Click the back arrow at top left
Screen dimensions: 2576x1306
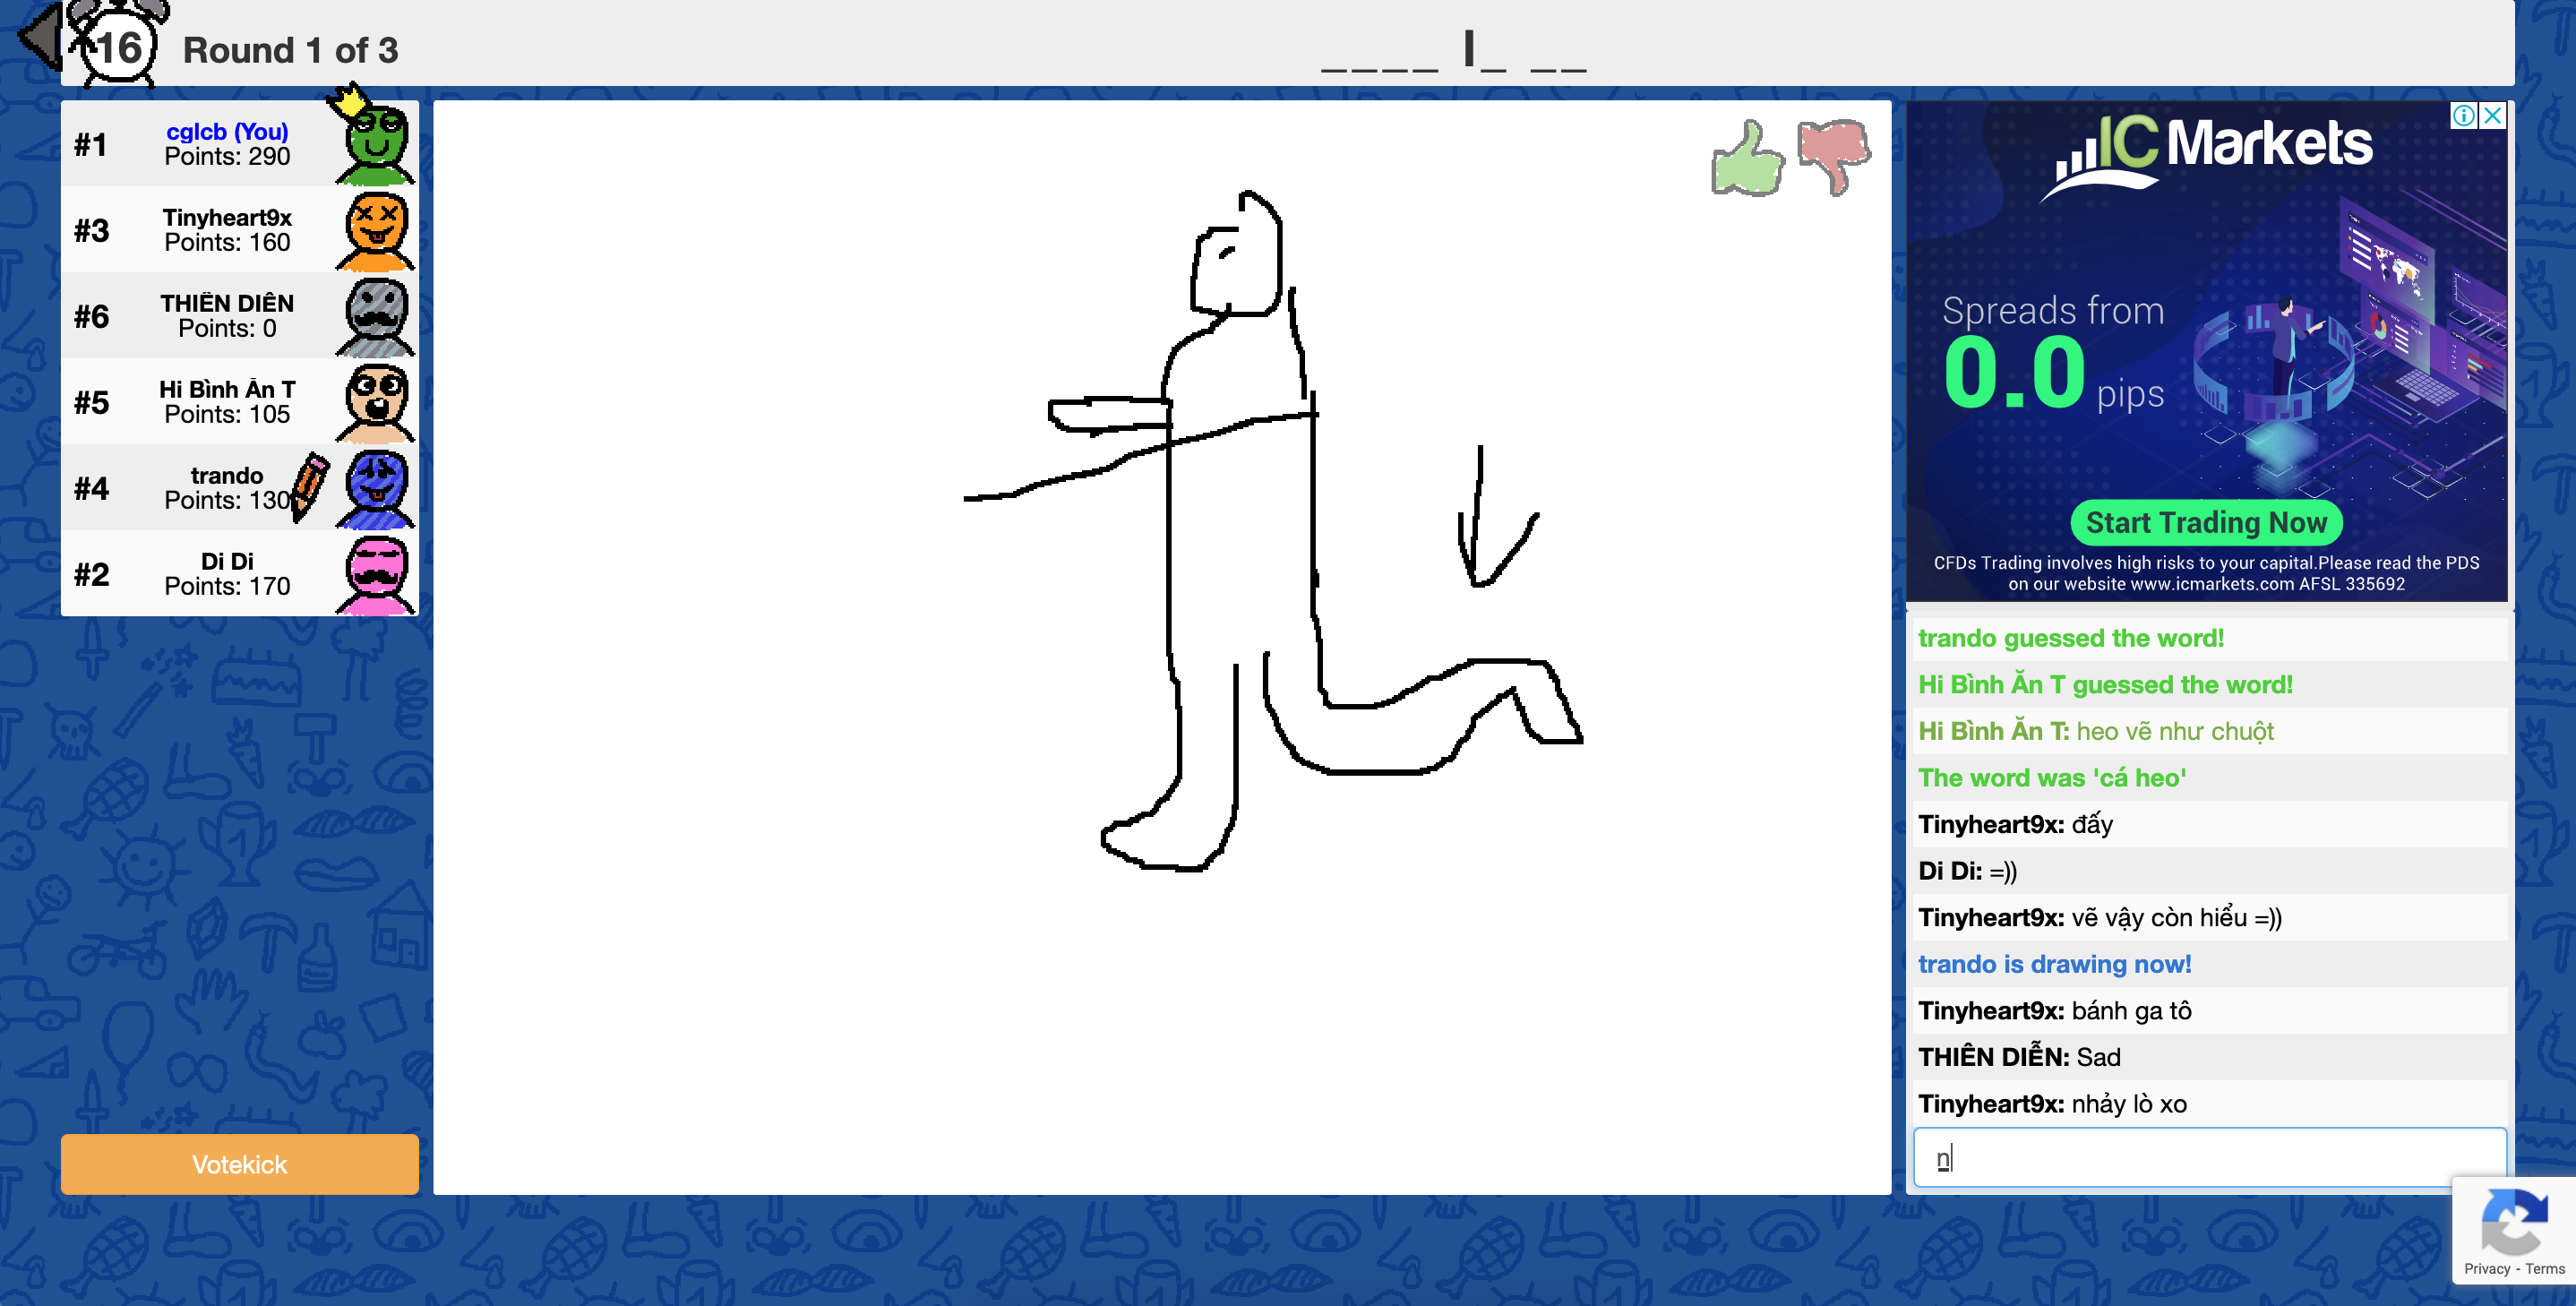(x=41, y=37)
